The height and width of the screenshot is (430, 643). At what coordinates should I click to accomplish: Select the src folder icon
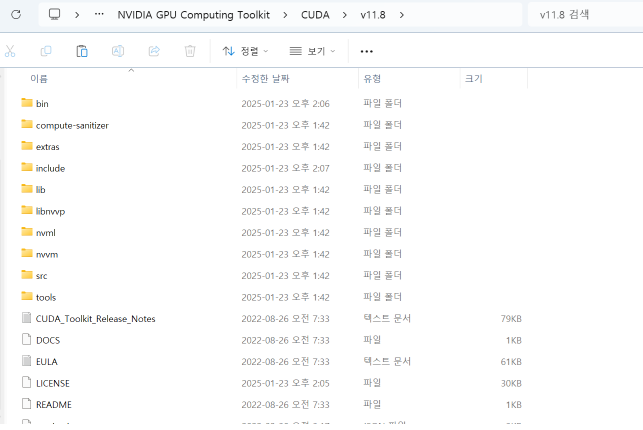pos(27,275)
